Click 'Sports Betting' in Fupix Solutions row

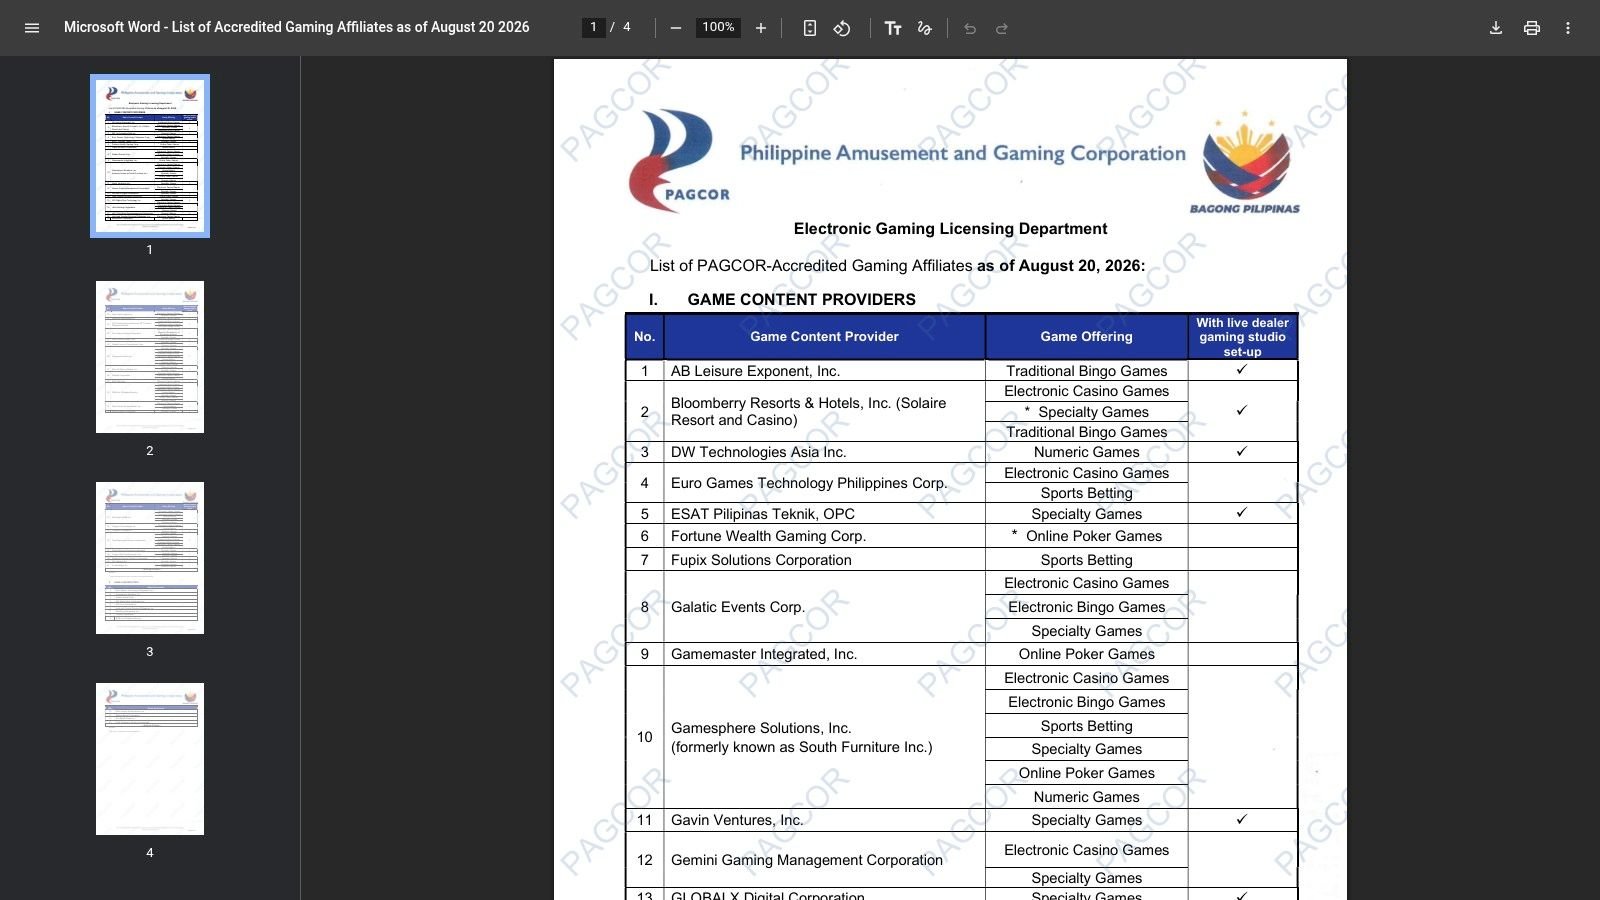[1087, 560]
